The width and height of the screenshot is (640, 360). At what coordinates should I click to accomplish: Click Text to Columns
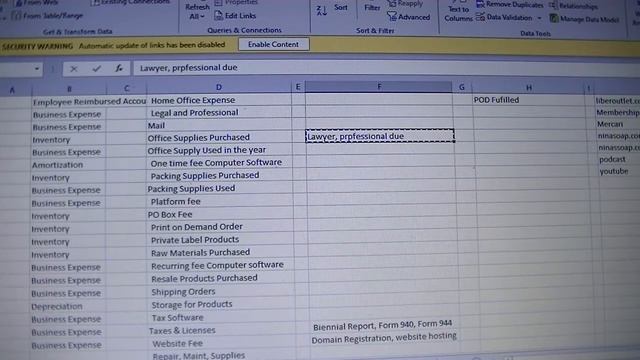(458, 13)
